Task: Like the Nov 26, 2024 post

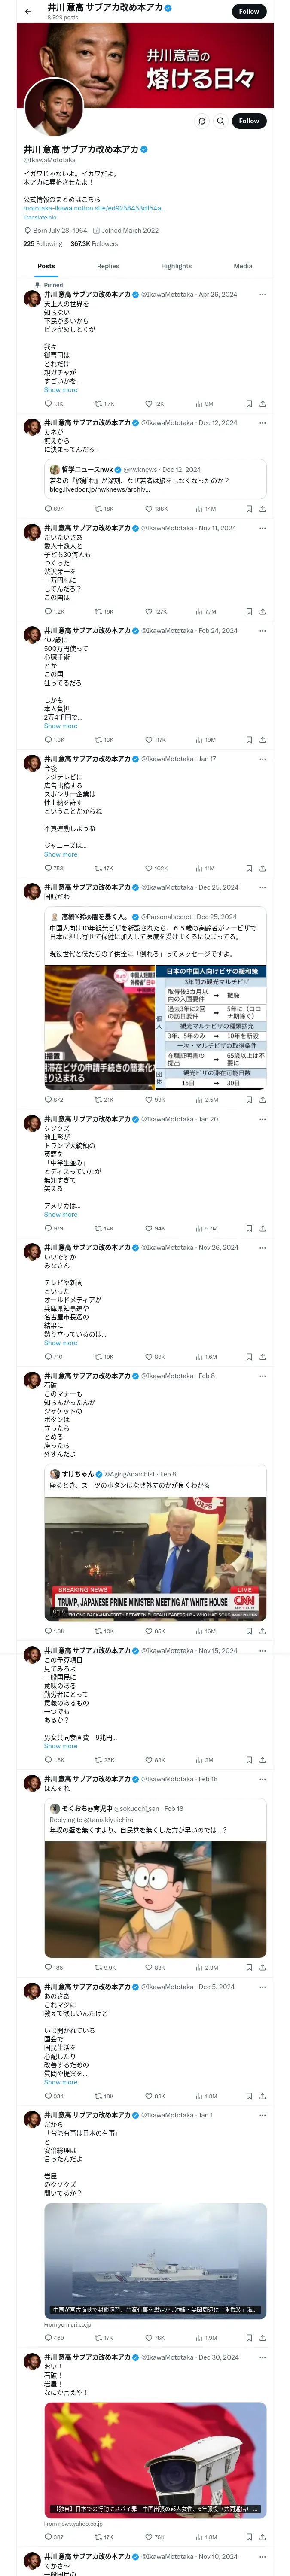Action: tap(150, 1357)
